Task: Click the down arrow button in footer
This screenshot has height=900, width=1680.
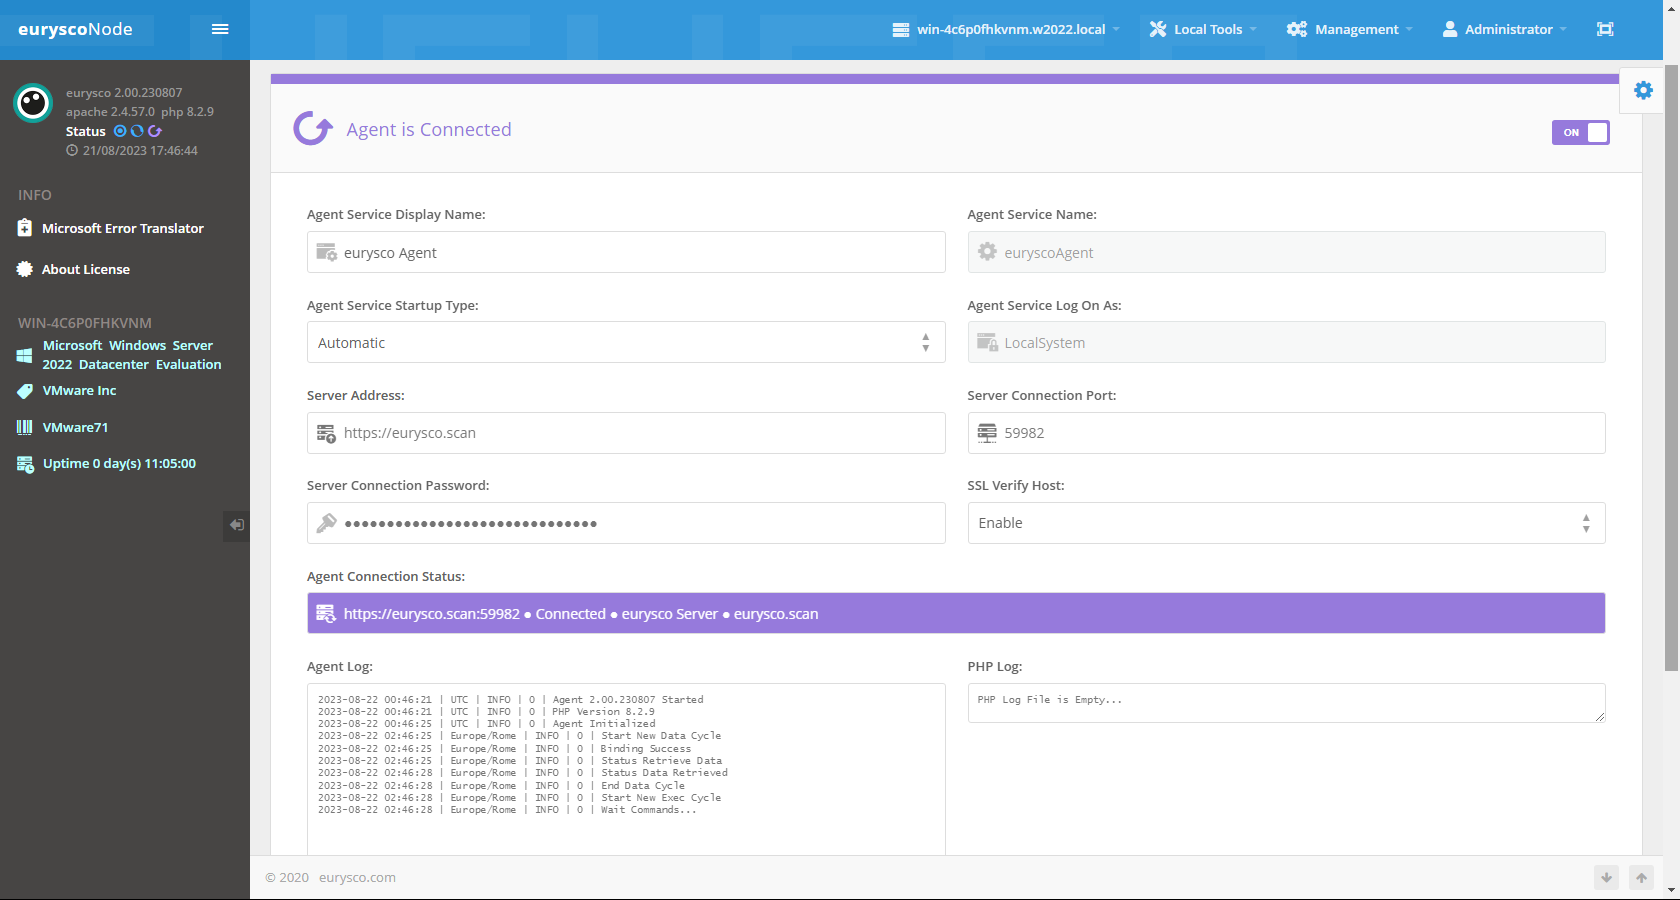Action: [x=1606, y=878]
